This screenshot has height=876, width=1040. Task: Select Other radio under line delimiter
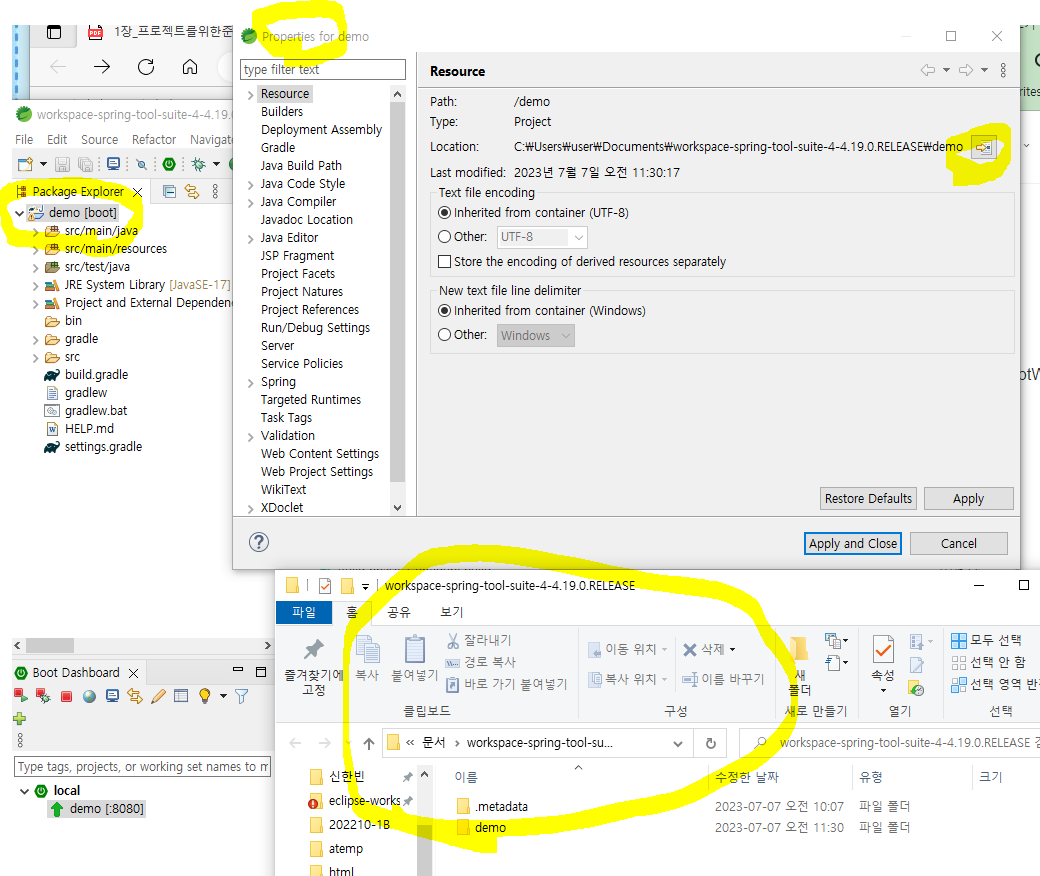tap(444, 335)
